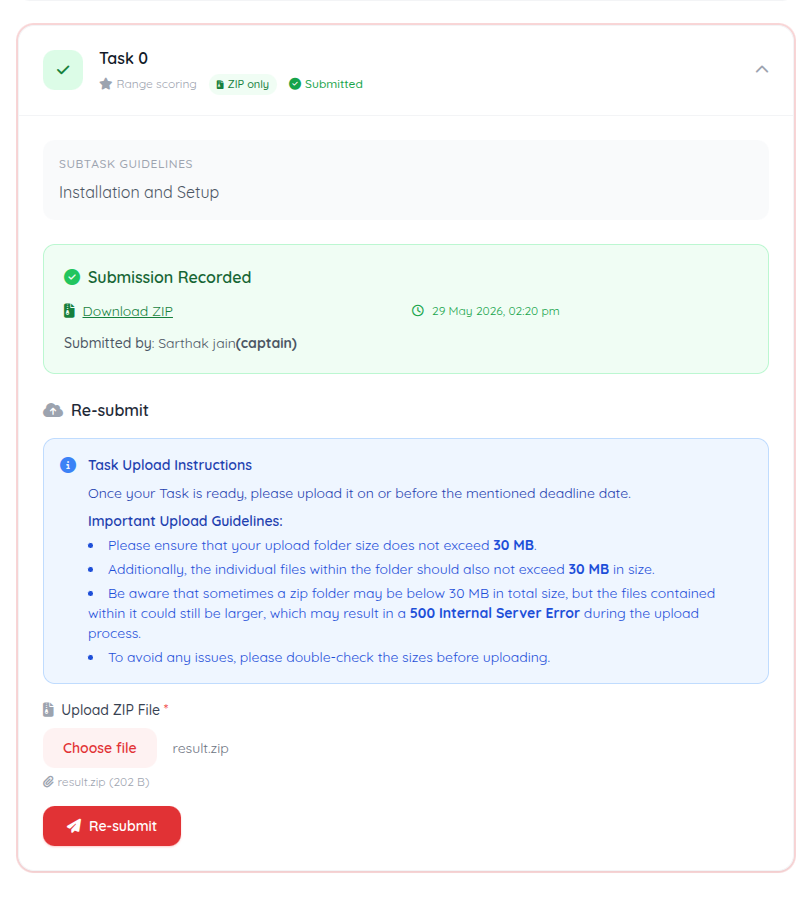Click the file icon next to Upload ZIP File

click(x=49, y=710)
